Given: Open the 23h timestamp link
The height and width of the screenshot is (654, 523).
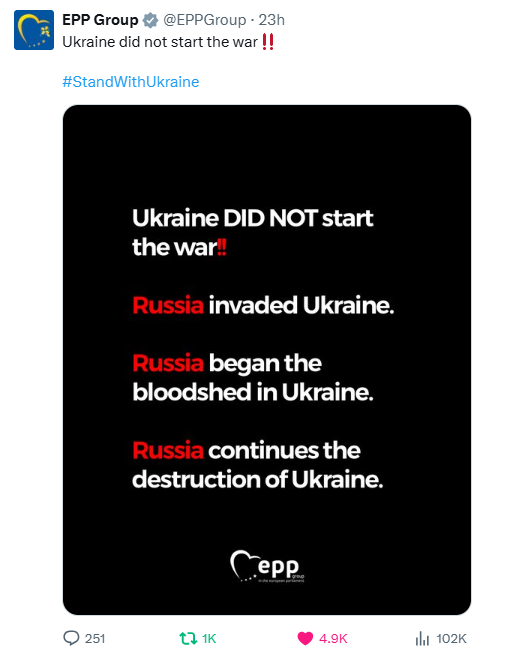Looking at the screenshot, I should pyautogui.click(x=272, y=20).
